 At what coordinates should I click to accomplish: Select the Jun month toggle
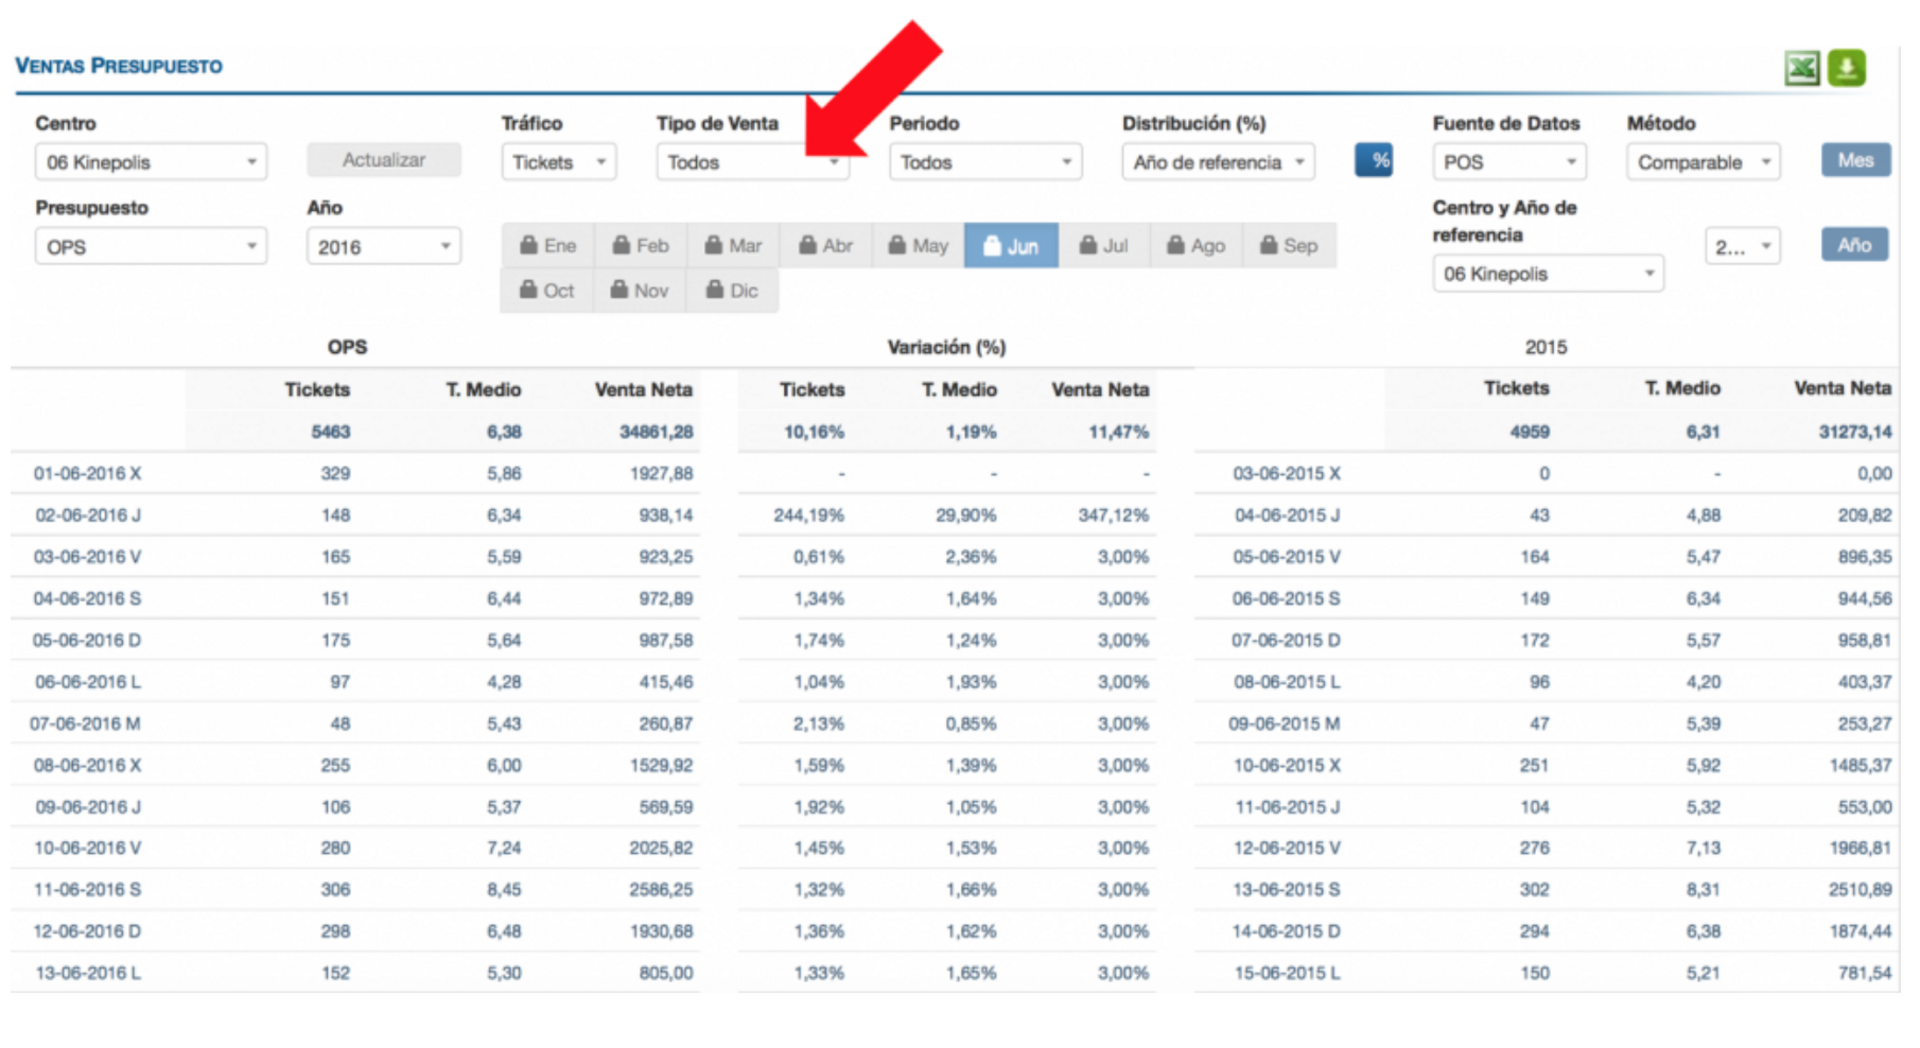[1011, 246]
